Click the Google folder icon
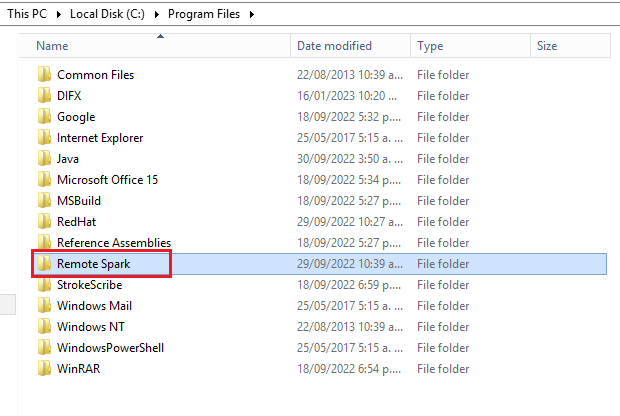620x416 pixels. 44,116
